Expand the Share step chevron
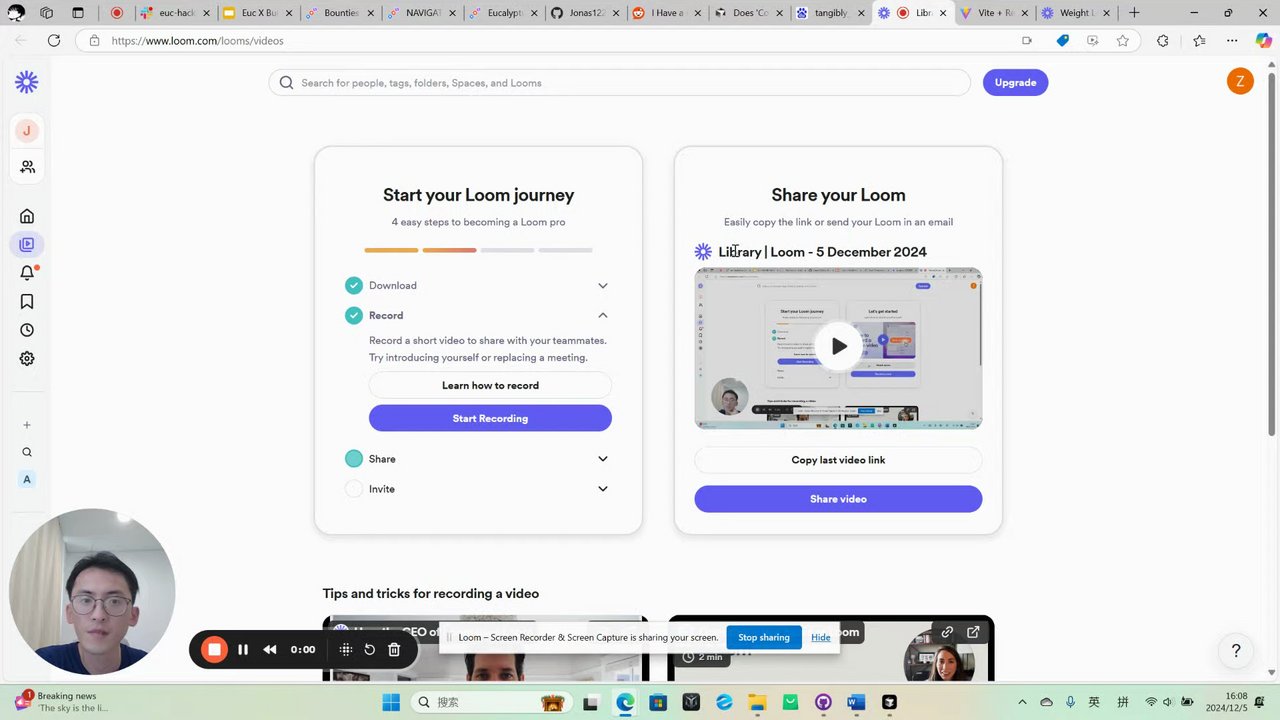The height and width of the screenshot is (720, 1280). point(603,459)
